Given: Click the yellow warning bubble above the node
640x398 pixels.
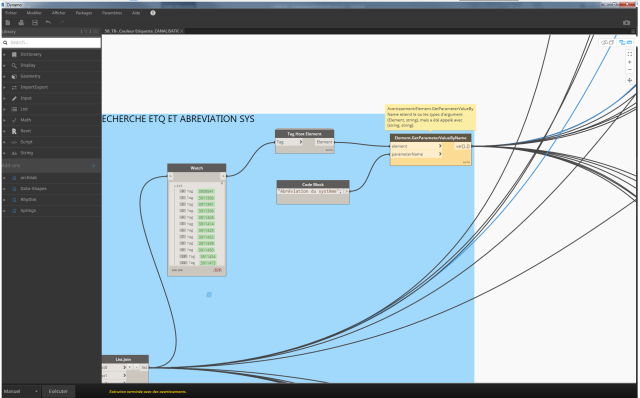Looking at the screenshot, I should pos(430,117).
